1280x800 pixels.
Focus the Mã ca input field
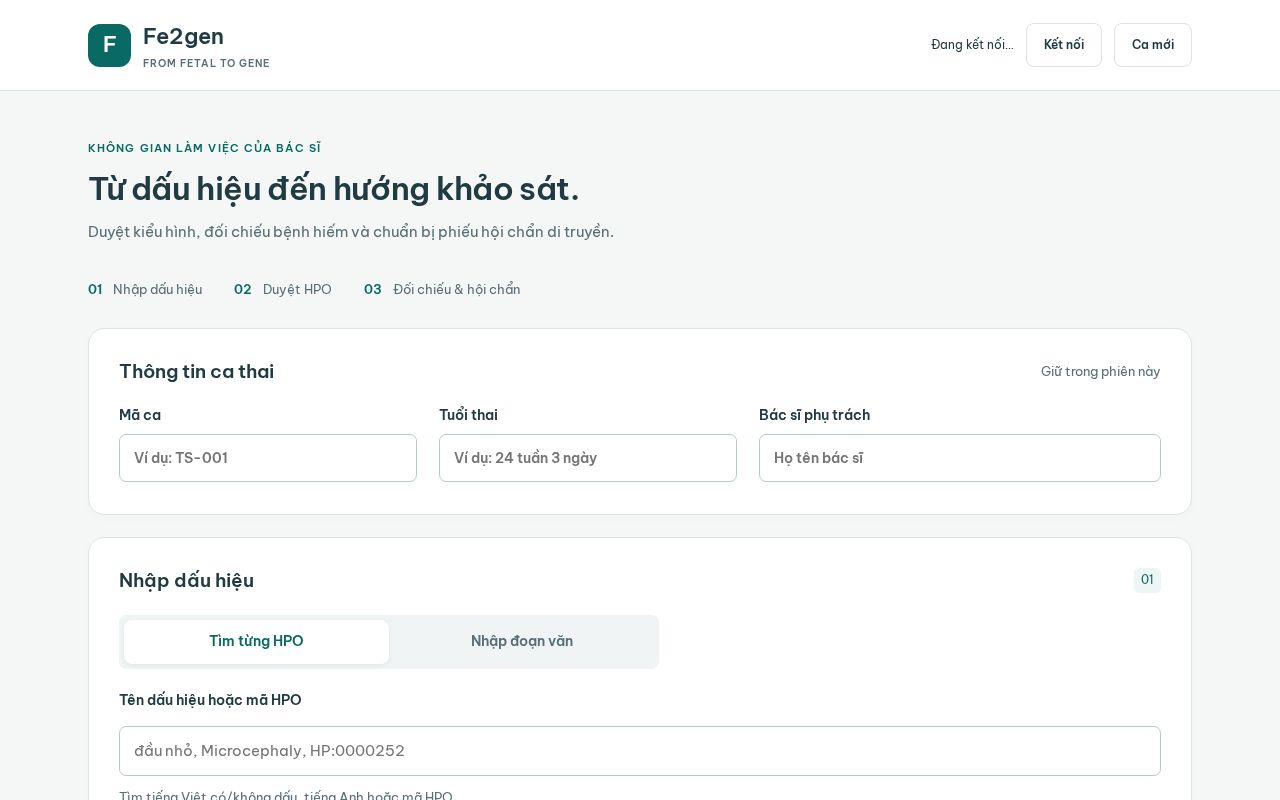[x=268, y=458]
